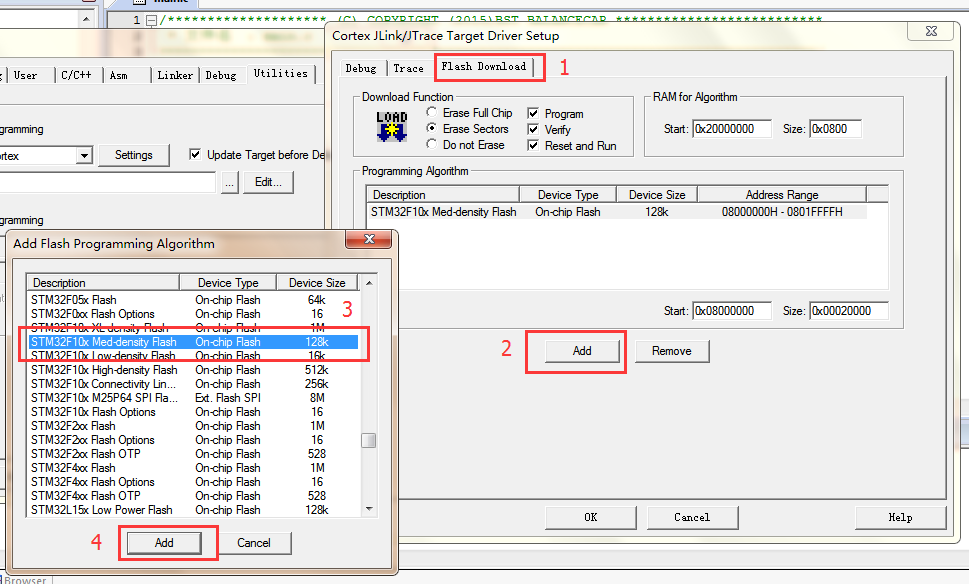Collapse code fold marker on line 1
The height and width of the screenshot is (584, 969).
click(x=151, y=20)
